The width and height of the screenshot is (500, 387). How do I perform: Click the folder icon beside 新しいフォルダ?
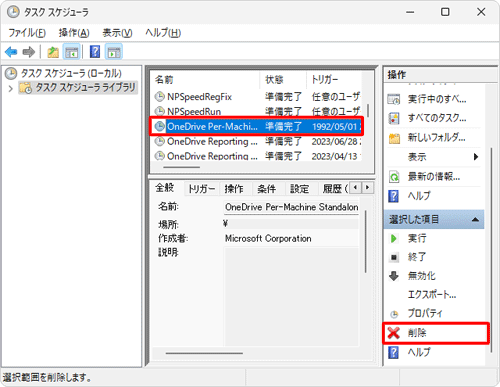pyautogui.click(x=394, y=138)
